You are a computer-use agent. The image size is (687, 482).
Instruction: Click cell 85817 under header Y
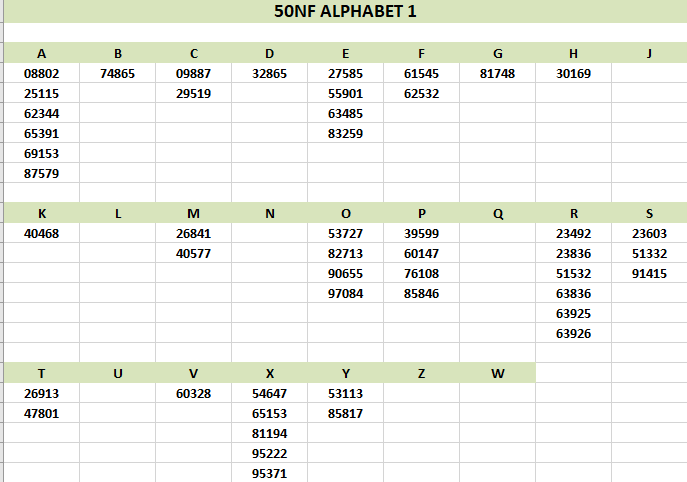point(345,413)
